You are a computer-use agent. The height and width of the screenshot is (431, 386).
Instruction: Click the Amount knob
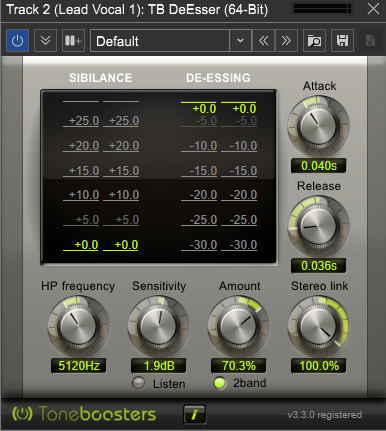pos(238,326)
